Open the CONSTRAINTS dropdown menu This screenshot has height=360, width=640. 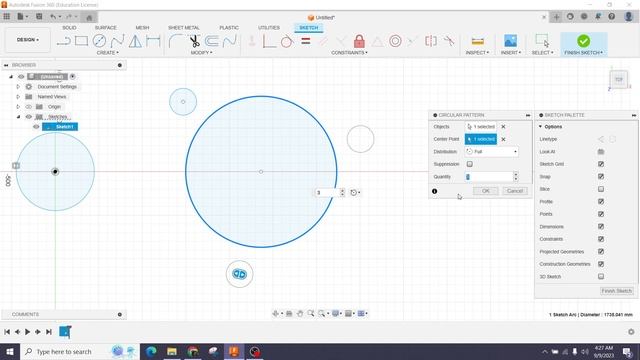(349, 53)
